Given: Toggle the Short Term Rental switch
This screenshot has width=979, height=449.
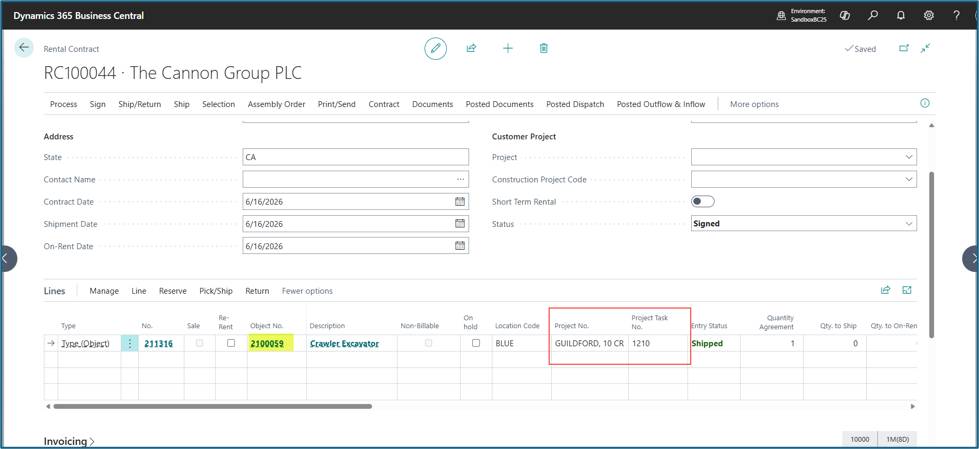Looking at the screenshot, I should [703, 202].
